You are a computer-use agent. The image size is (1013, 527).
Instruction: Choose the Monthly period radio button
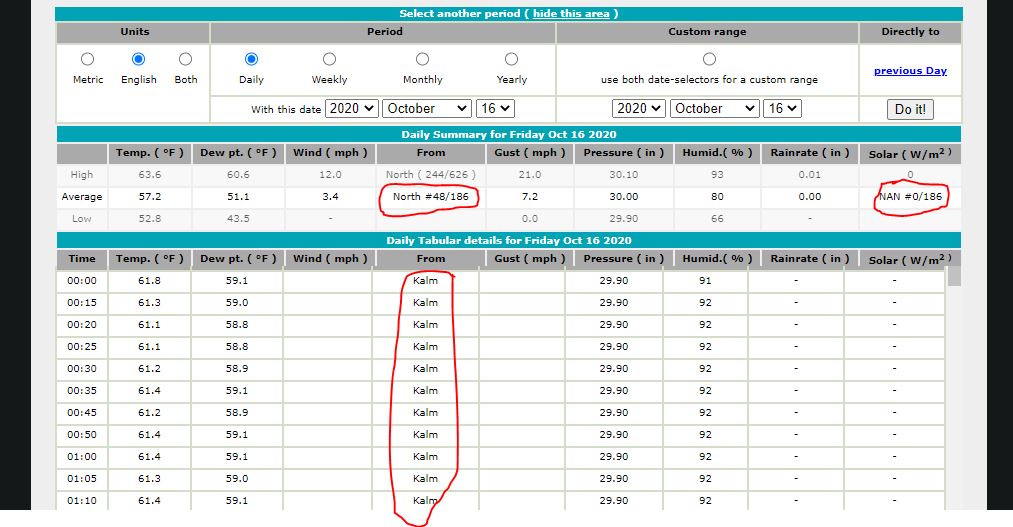(x=423, y=59)
